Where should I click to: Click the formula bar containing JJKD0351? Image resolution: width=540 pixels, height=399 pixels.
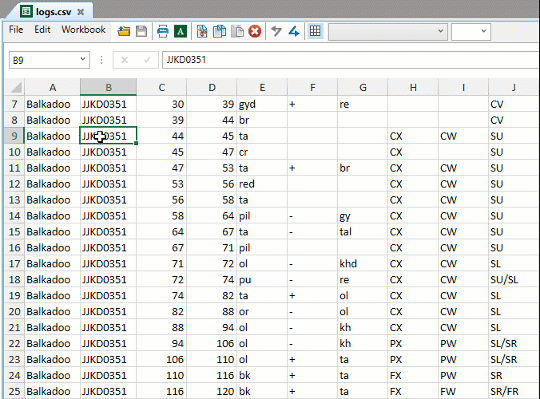pos(351,60)
